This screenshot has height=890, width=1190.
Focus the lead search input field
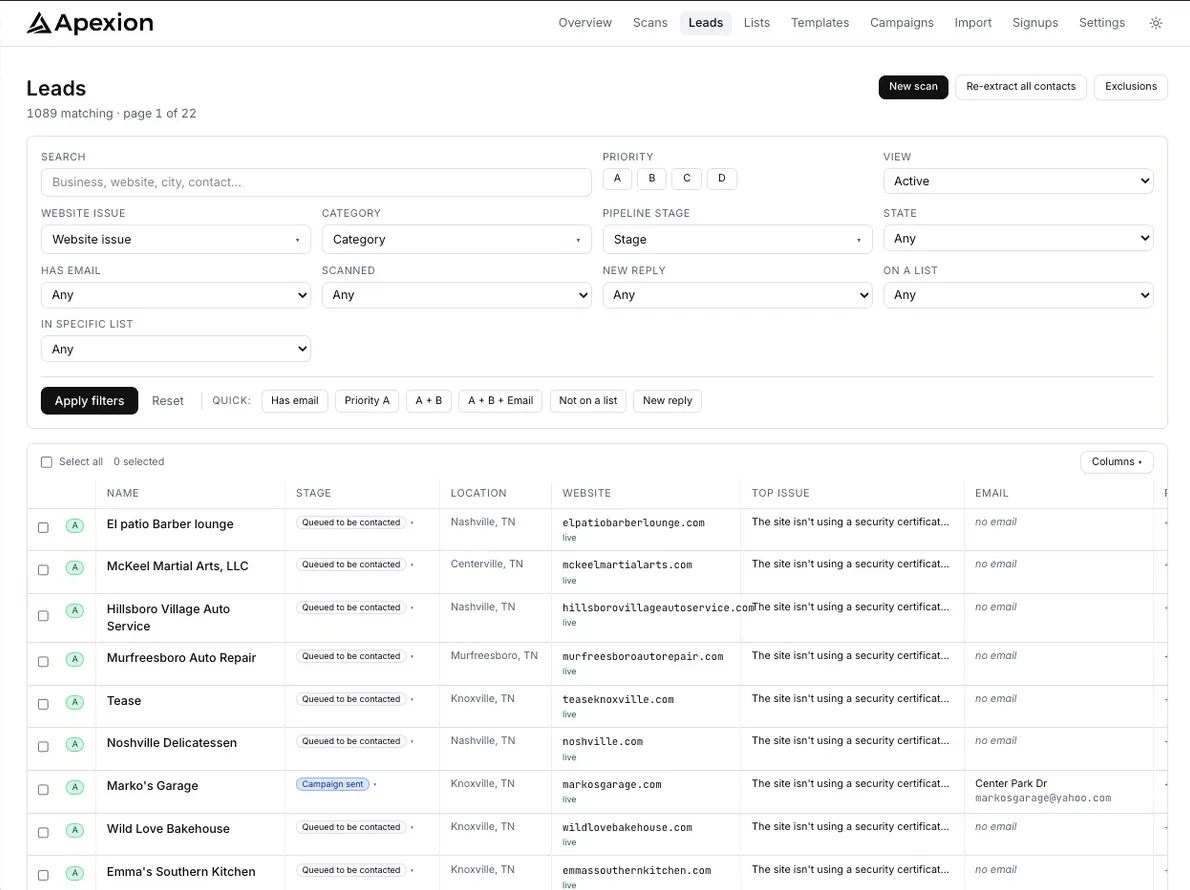point(316,182)
